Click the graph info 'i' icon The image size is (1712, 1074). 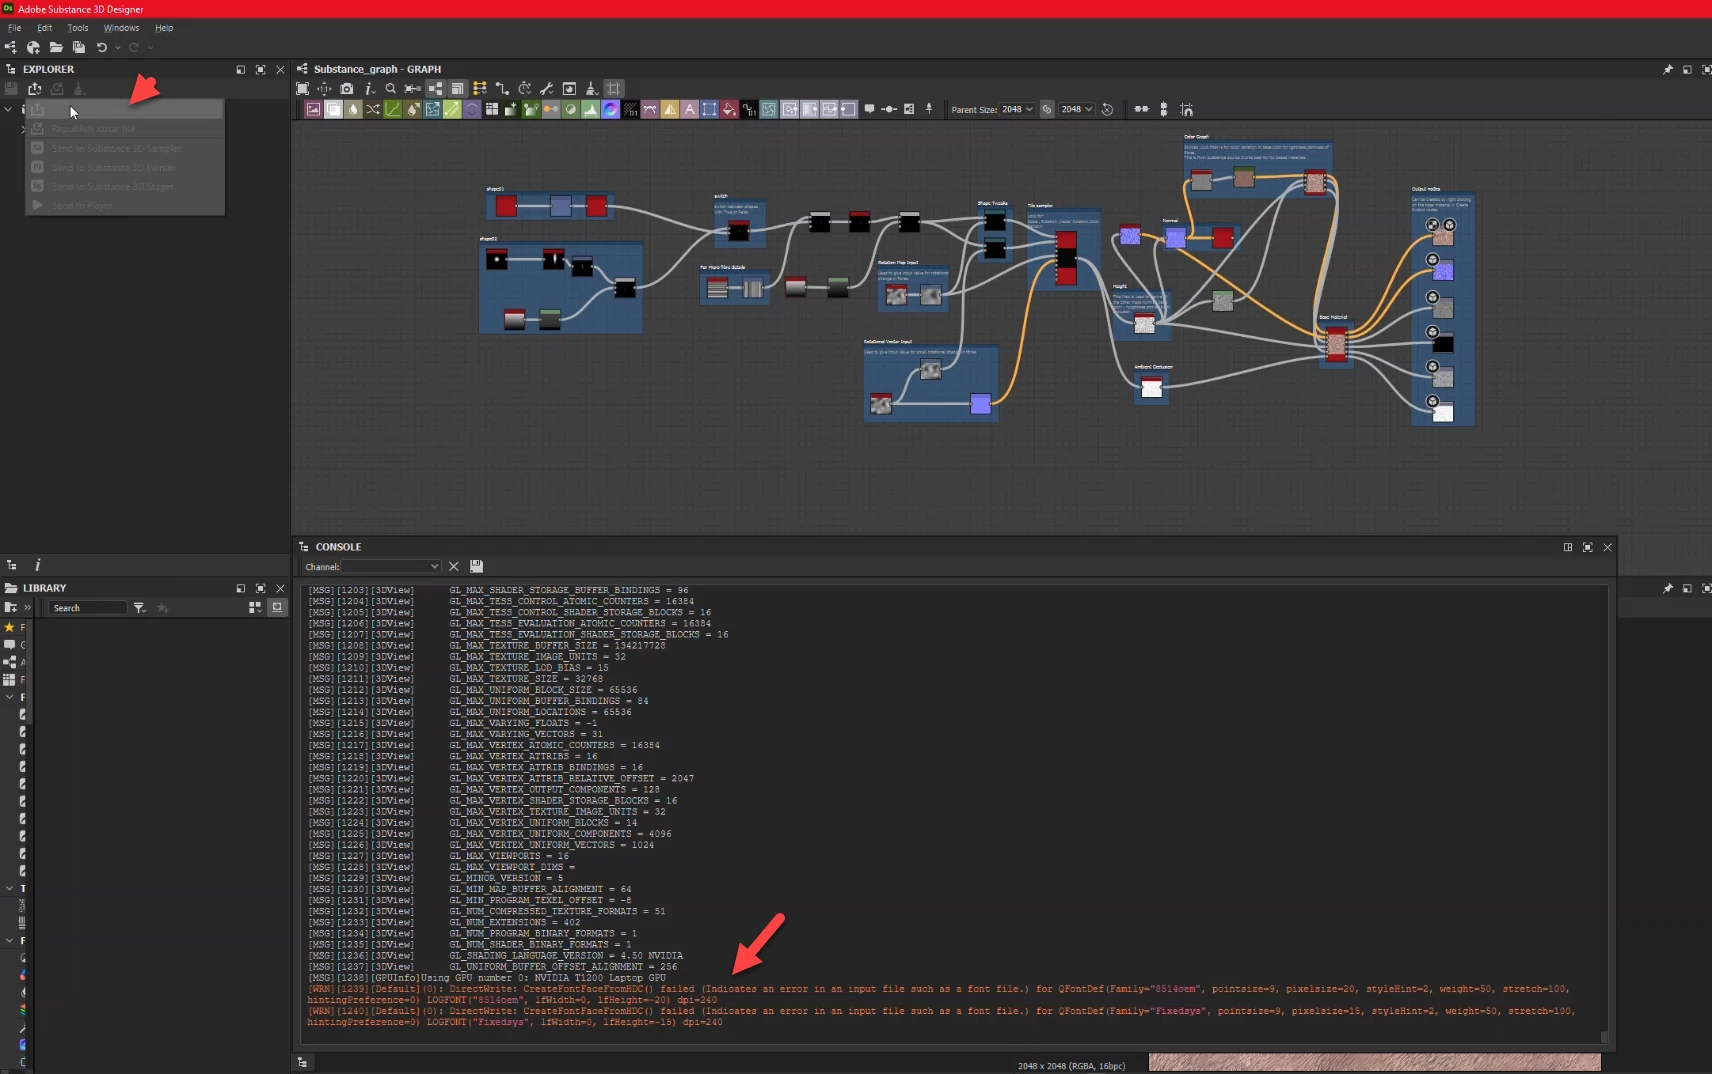pos(369,89)
